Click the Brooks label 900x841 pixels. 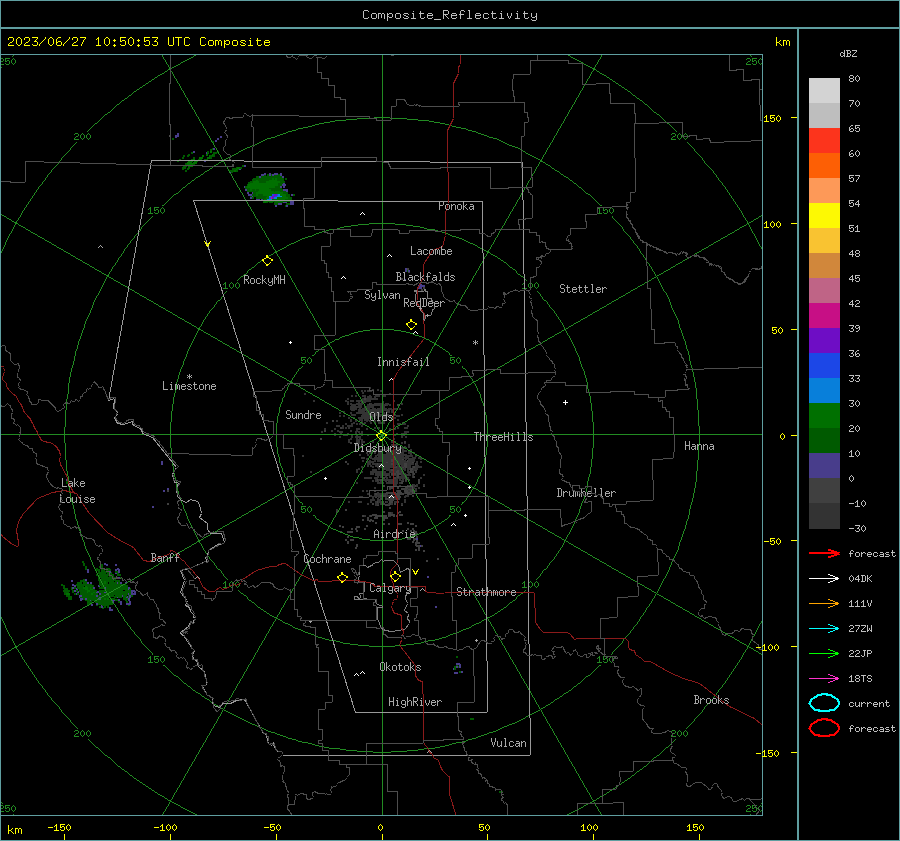711,700
